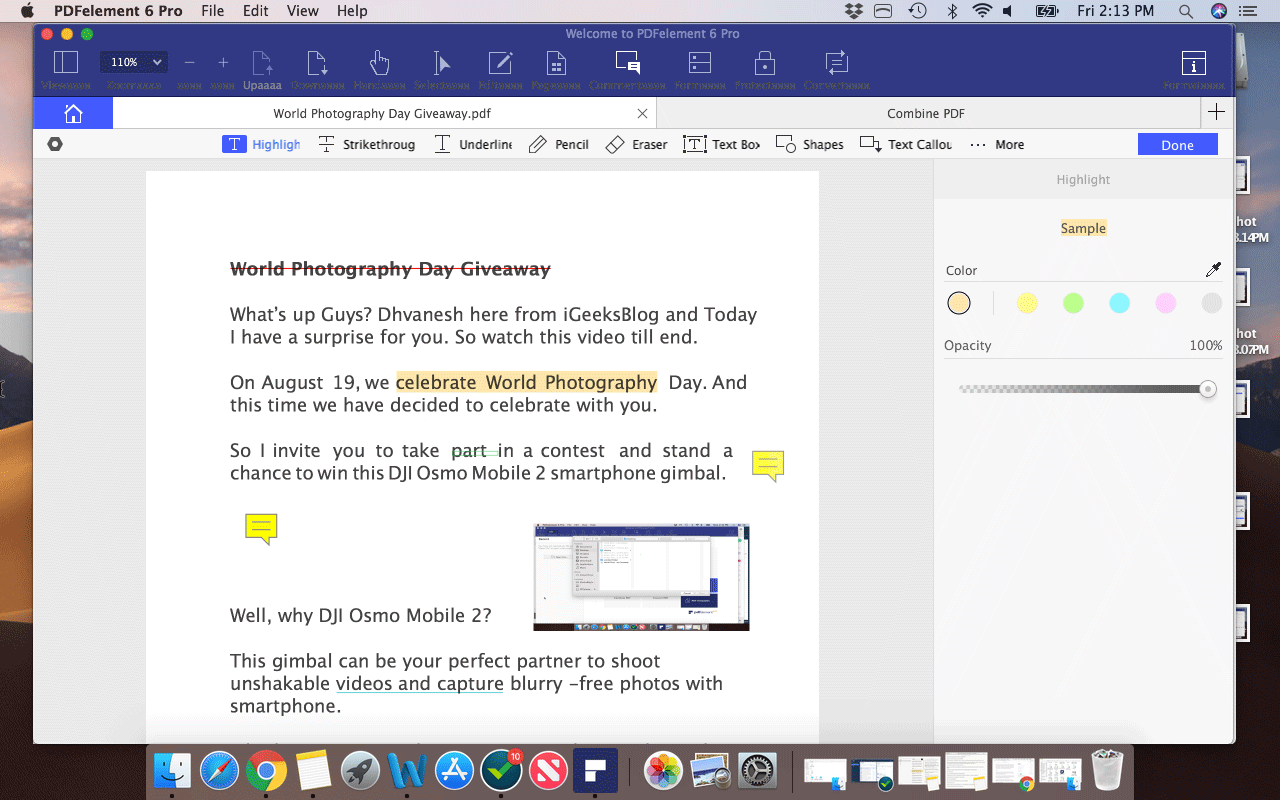Close the World Photography Day Giveaway.pdf tab
The height and width of the screenshot is (800, 1280).
tap(642, 114)
